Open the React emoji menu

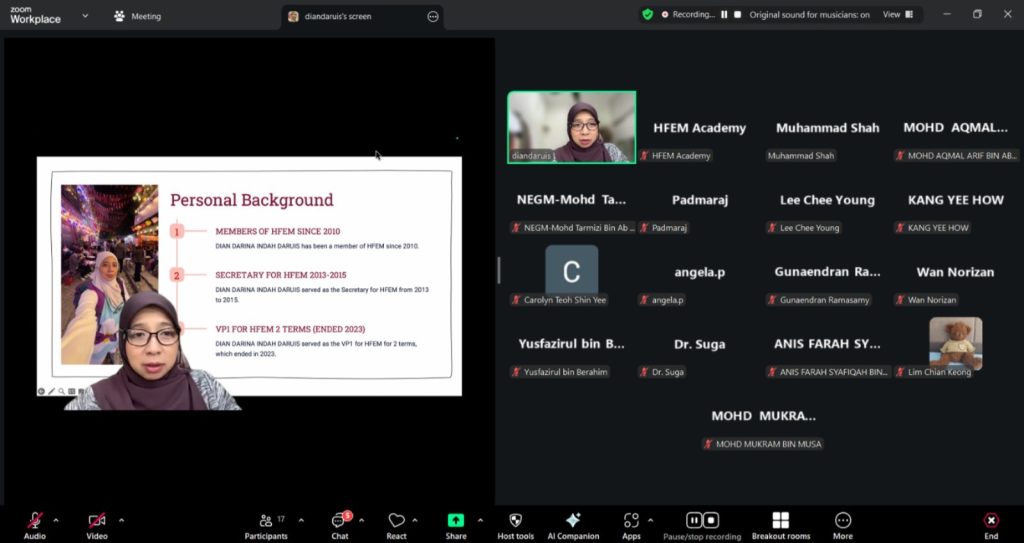[396, 521]
